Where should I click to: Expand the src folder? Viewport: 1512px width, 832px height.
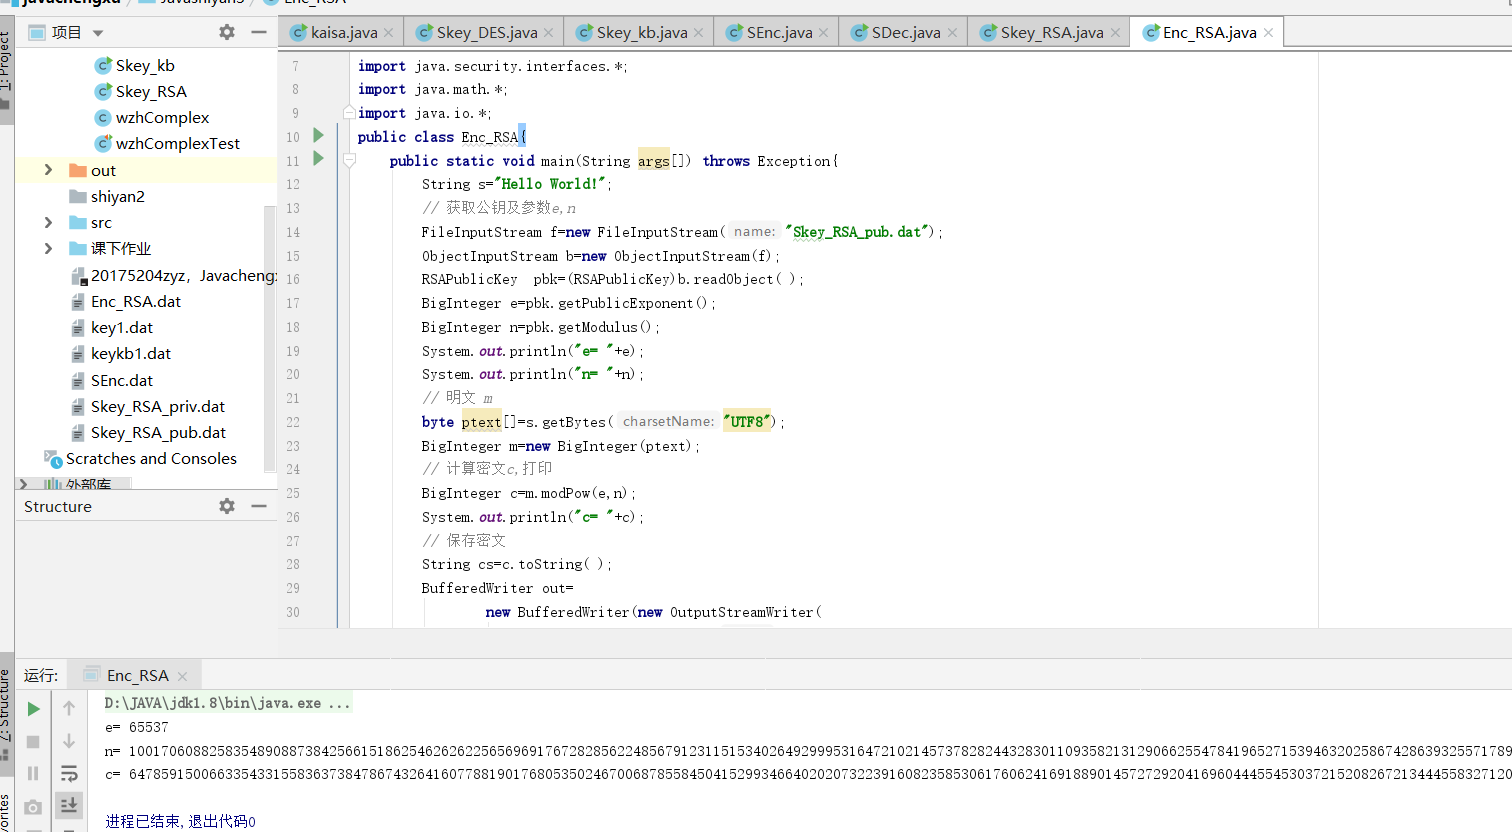[x=48, y=222]
